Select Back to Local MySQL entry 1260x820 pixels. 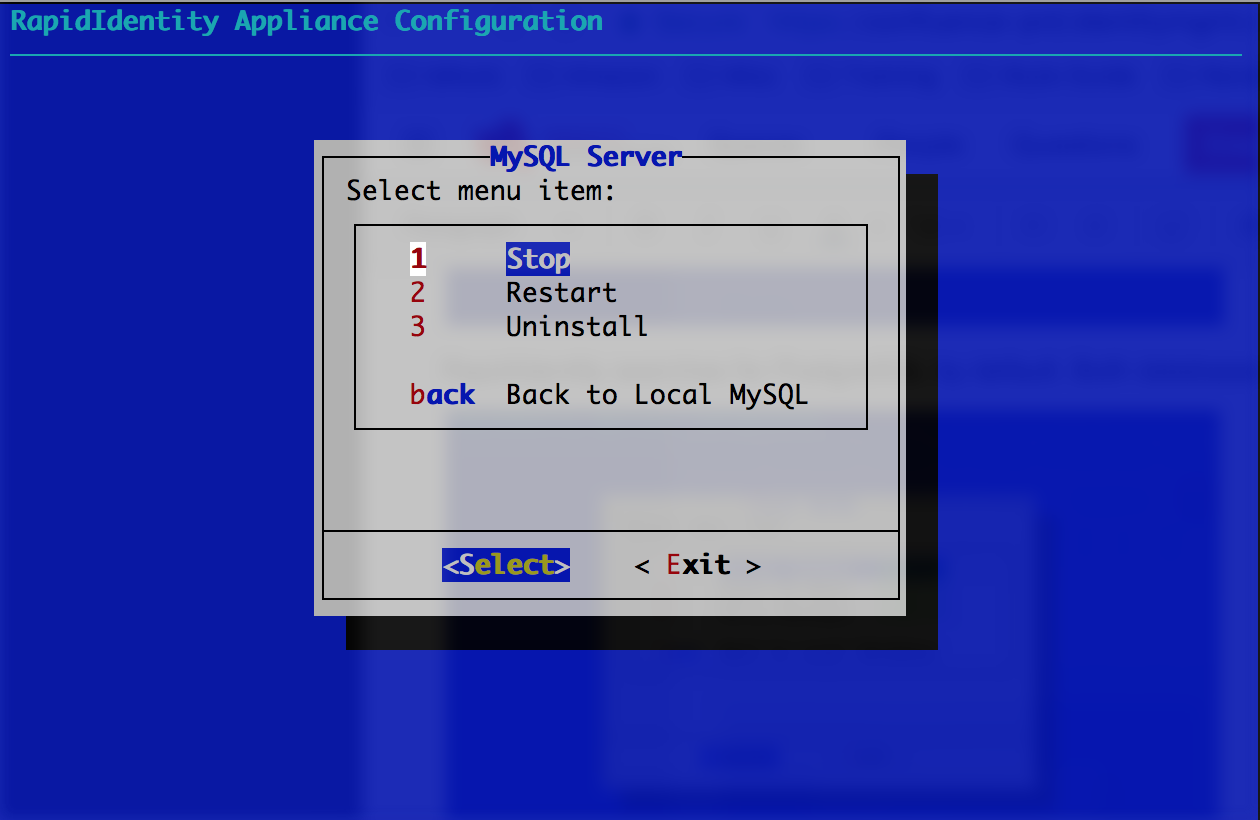657,395
